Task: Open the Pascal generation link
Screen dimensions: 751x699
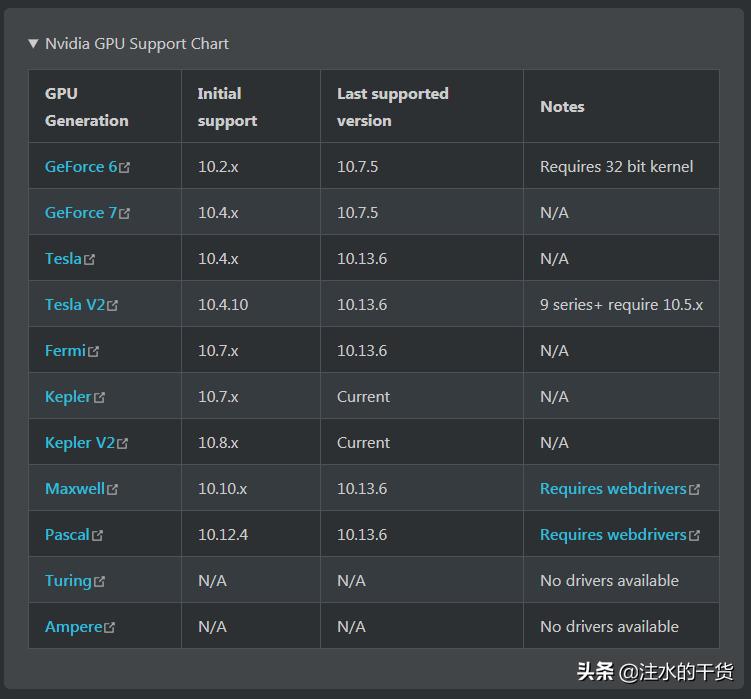Action: point(67,535)
